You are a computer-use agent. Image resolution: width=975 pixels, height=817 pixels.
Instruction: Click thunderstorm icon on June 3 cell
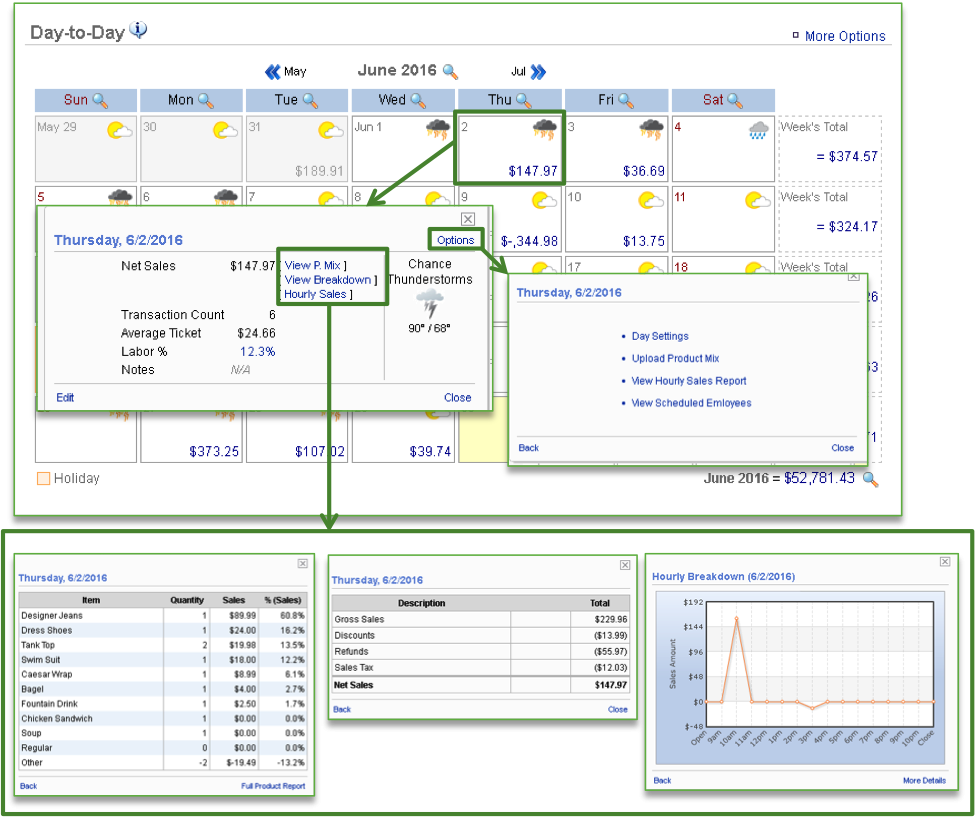652,131
